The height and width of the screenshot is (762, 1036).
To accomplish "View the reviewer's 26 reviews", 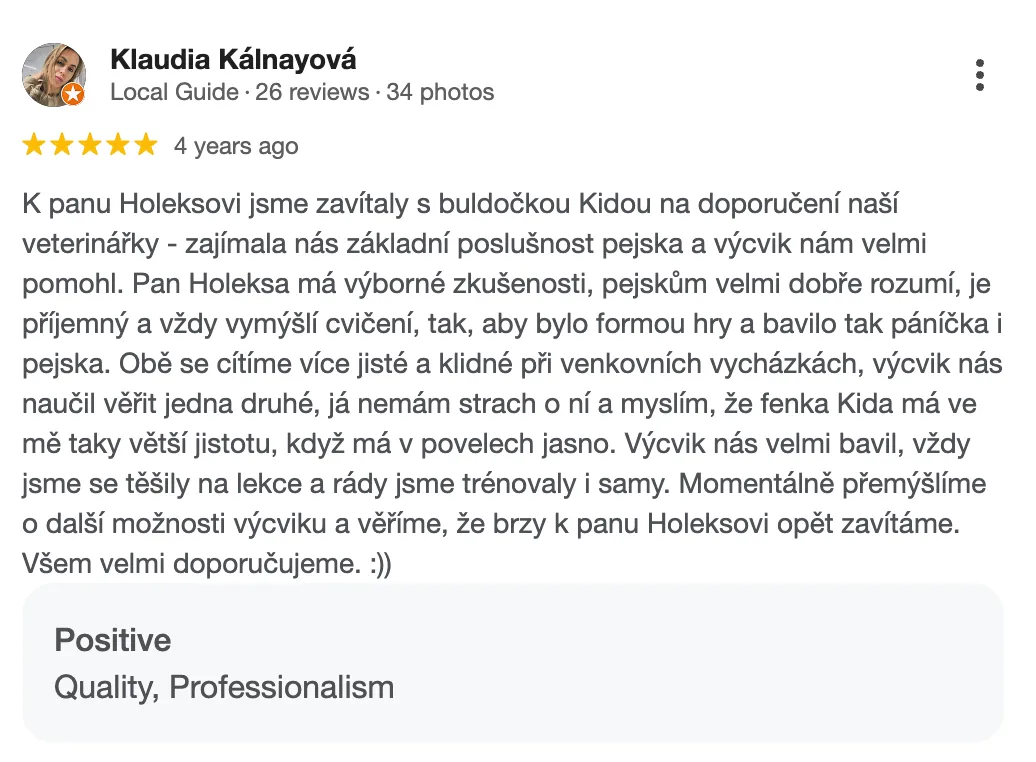I will point(312,92).
